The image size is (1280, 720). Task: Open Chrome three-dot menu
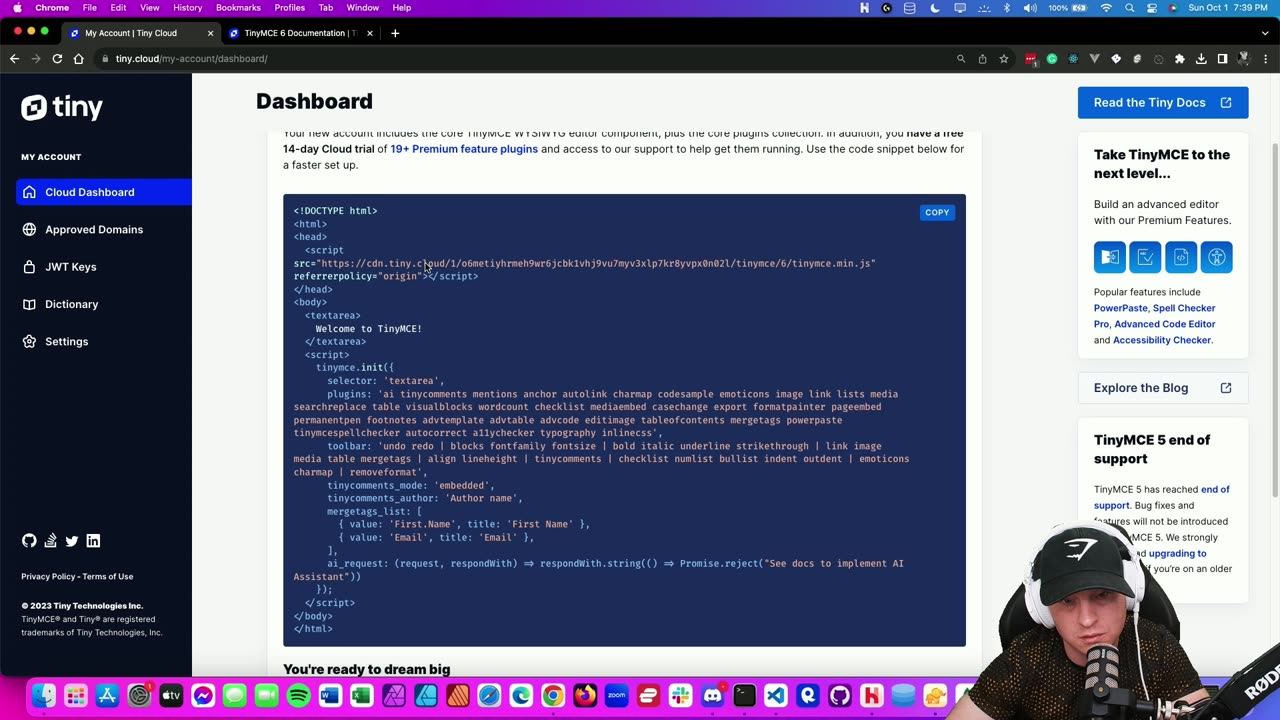point(1265,59)
